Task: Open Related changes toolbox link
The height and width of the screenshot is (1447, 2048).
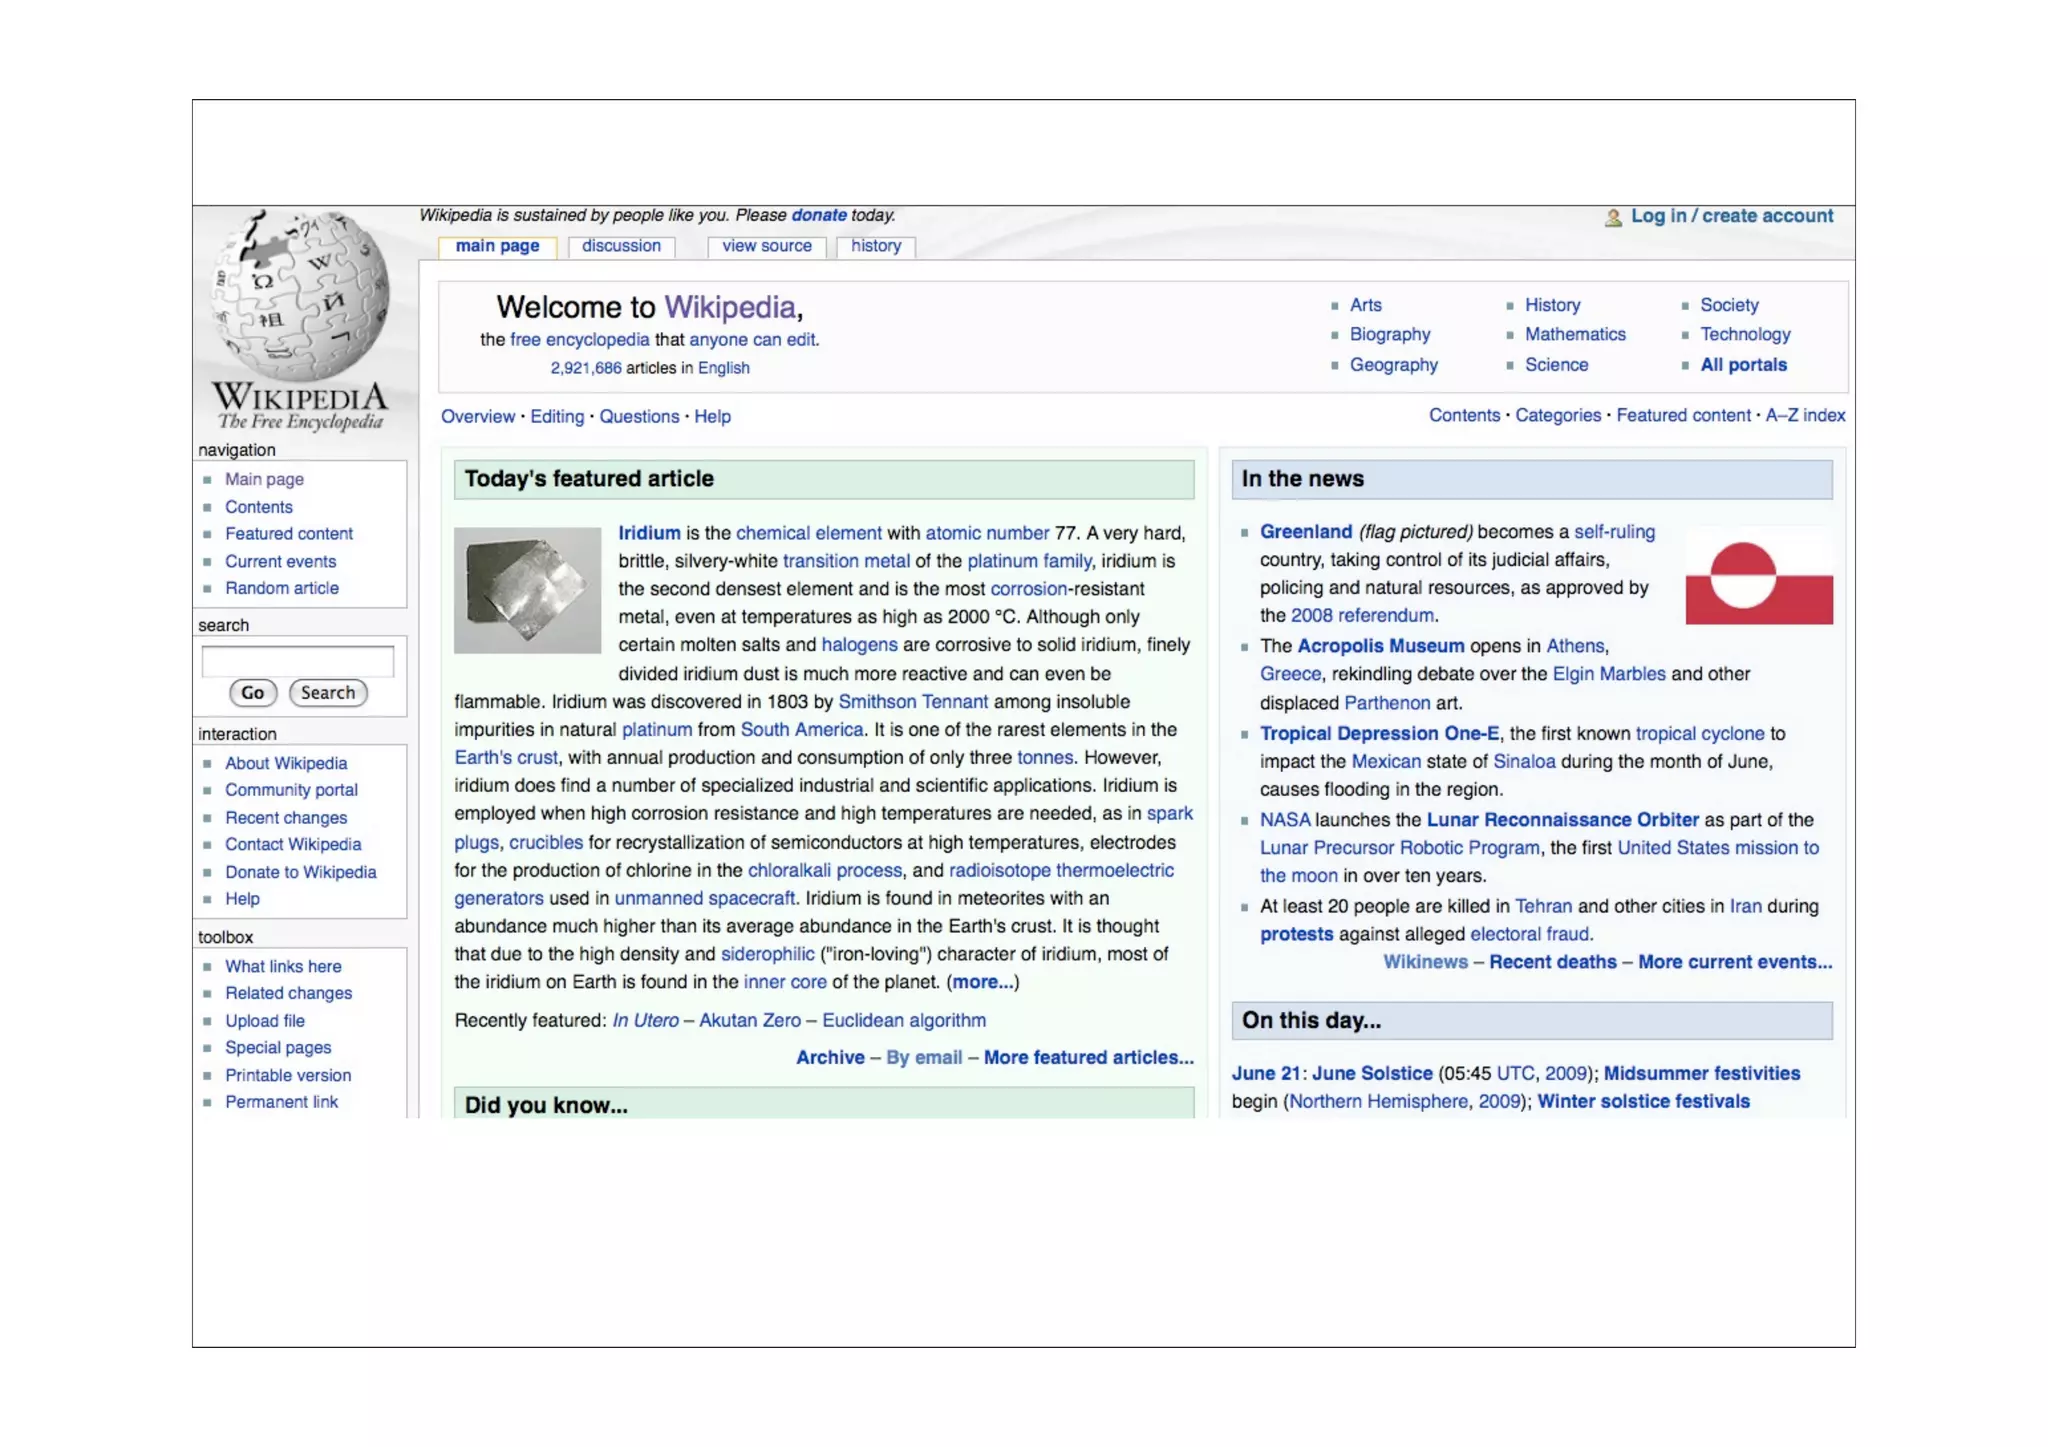Action: click(288, 993)
